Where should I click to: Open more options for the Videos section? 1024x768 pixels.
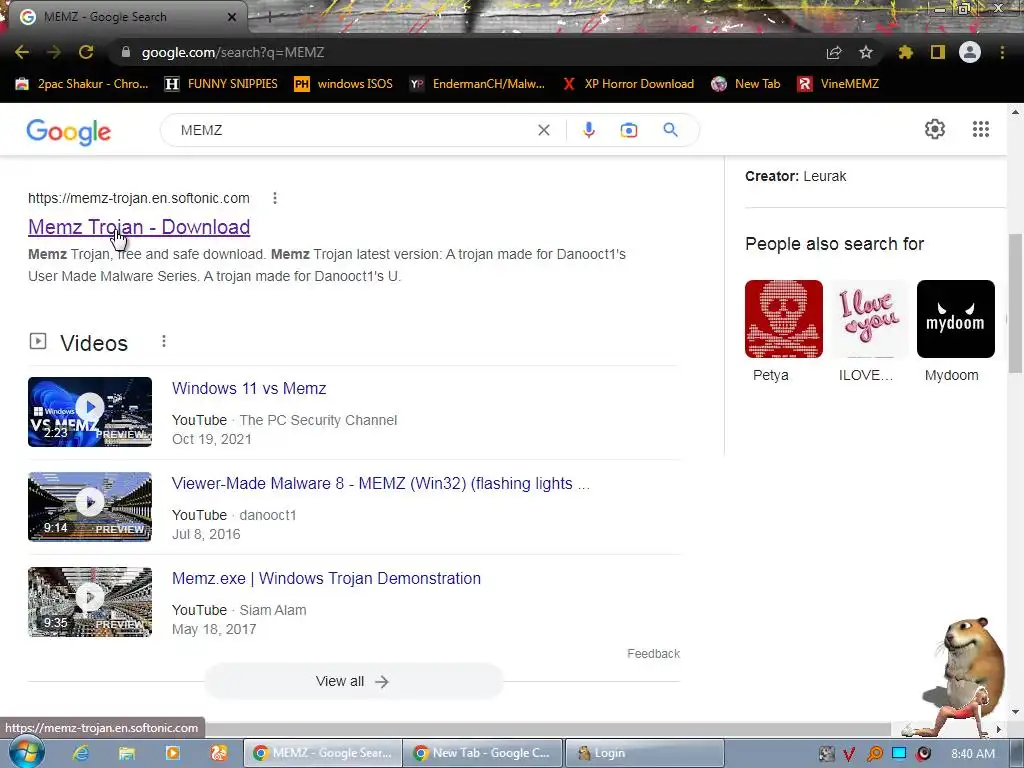[x=164, y=341]
